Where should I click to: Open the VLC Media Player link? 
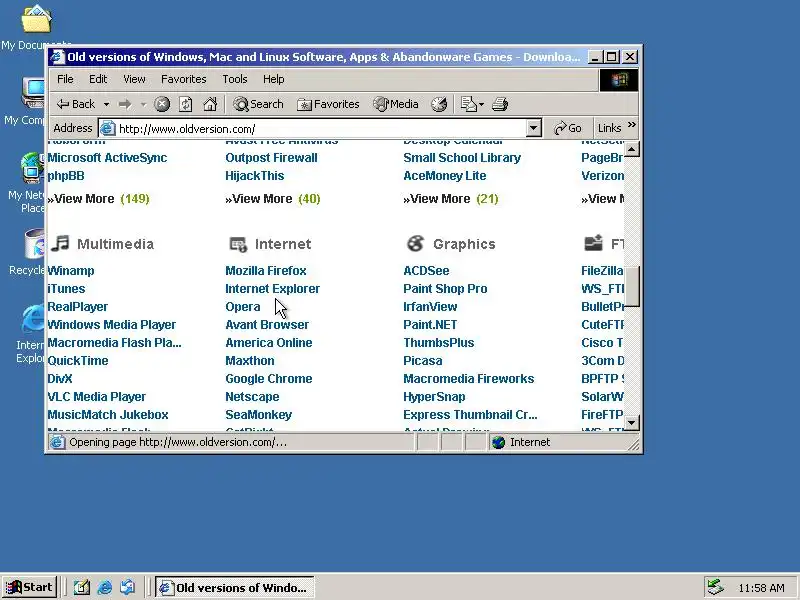click(96, 396)
